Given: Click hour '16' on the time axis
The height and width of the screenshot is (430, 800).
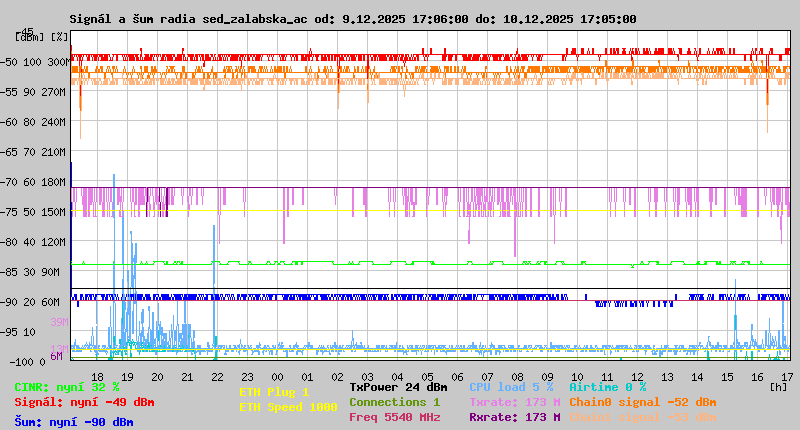Looking at the screenshot, I should click(x=757, y=377).
